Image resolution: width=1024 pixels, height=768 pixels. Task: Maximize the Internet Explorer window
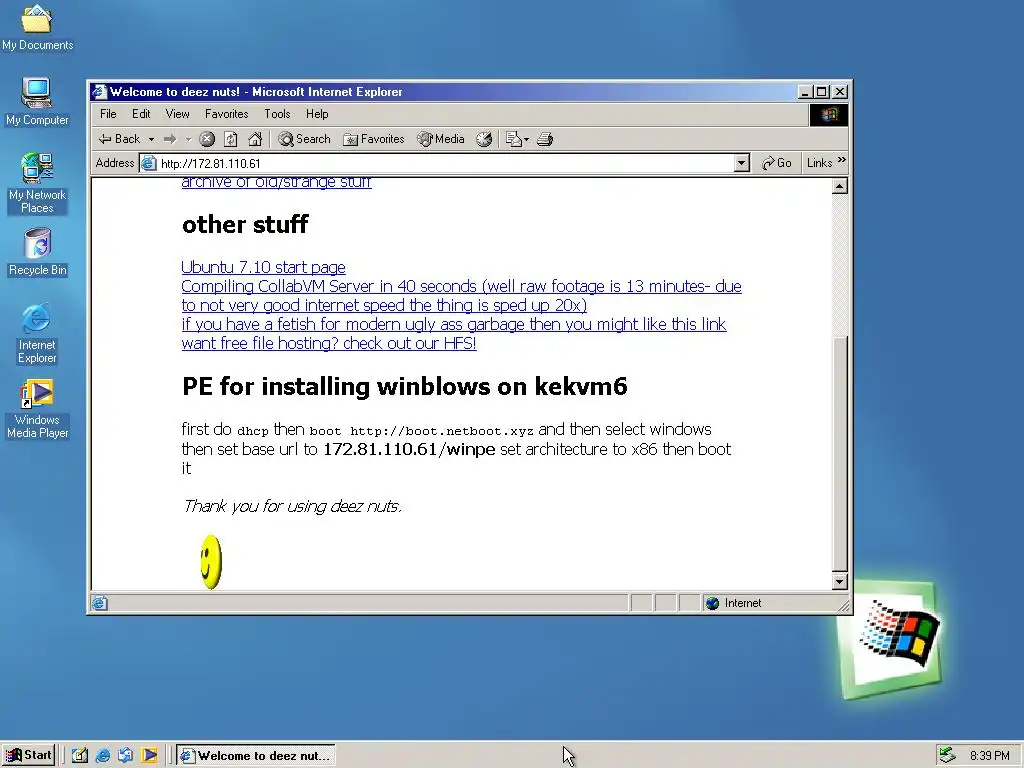822,92
